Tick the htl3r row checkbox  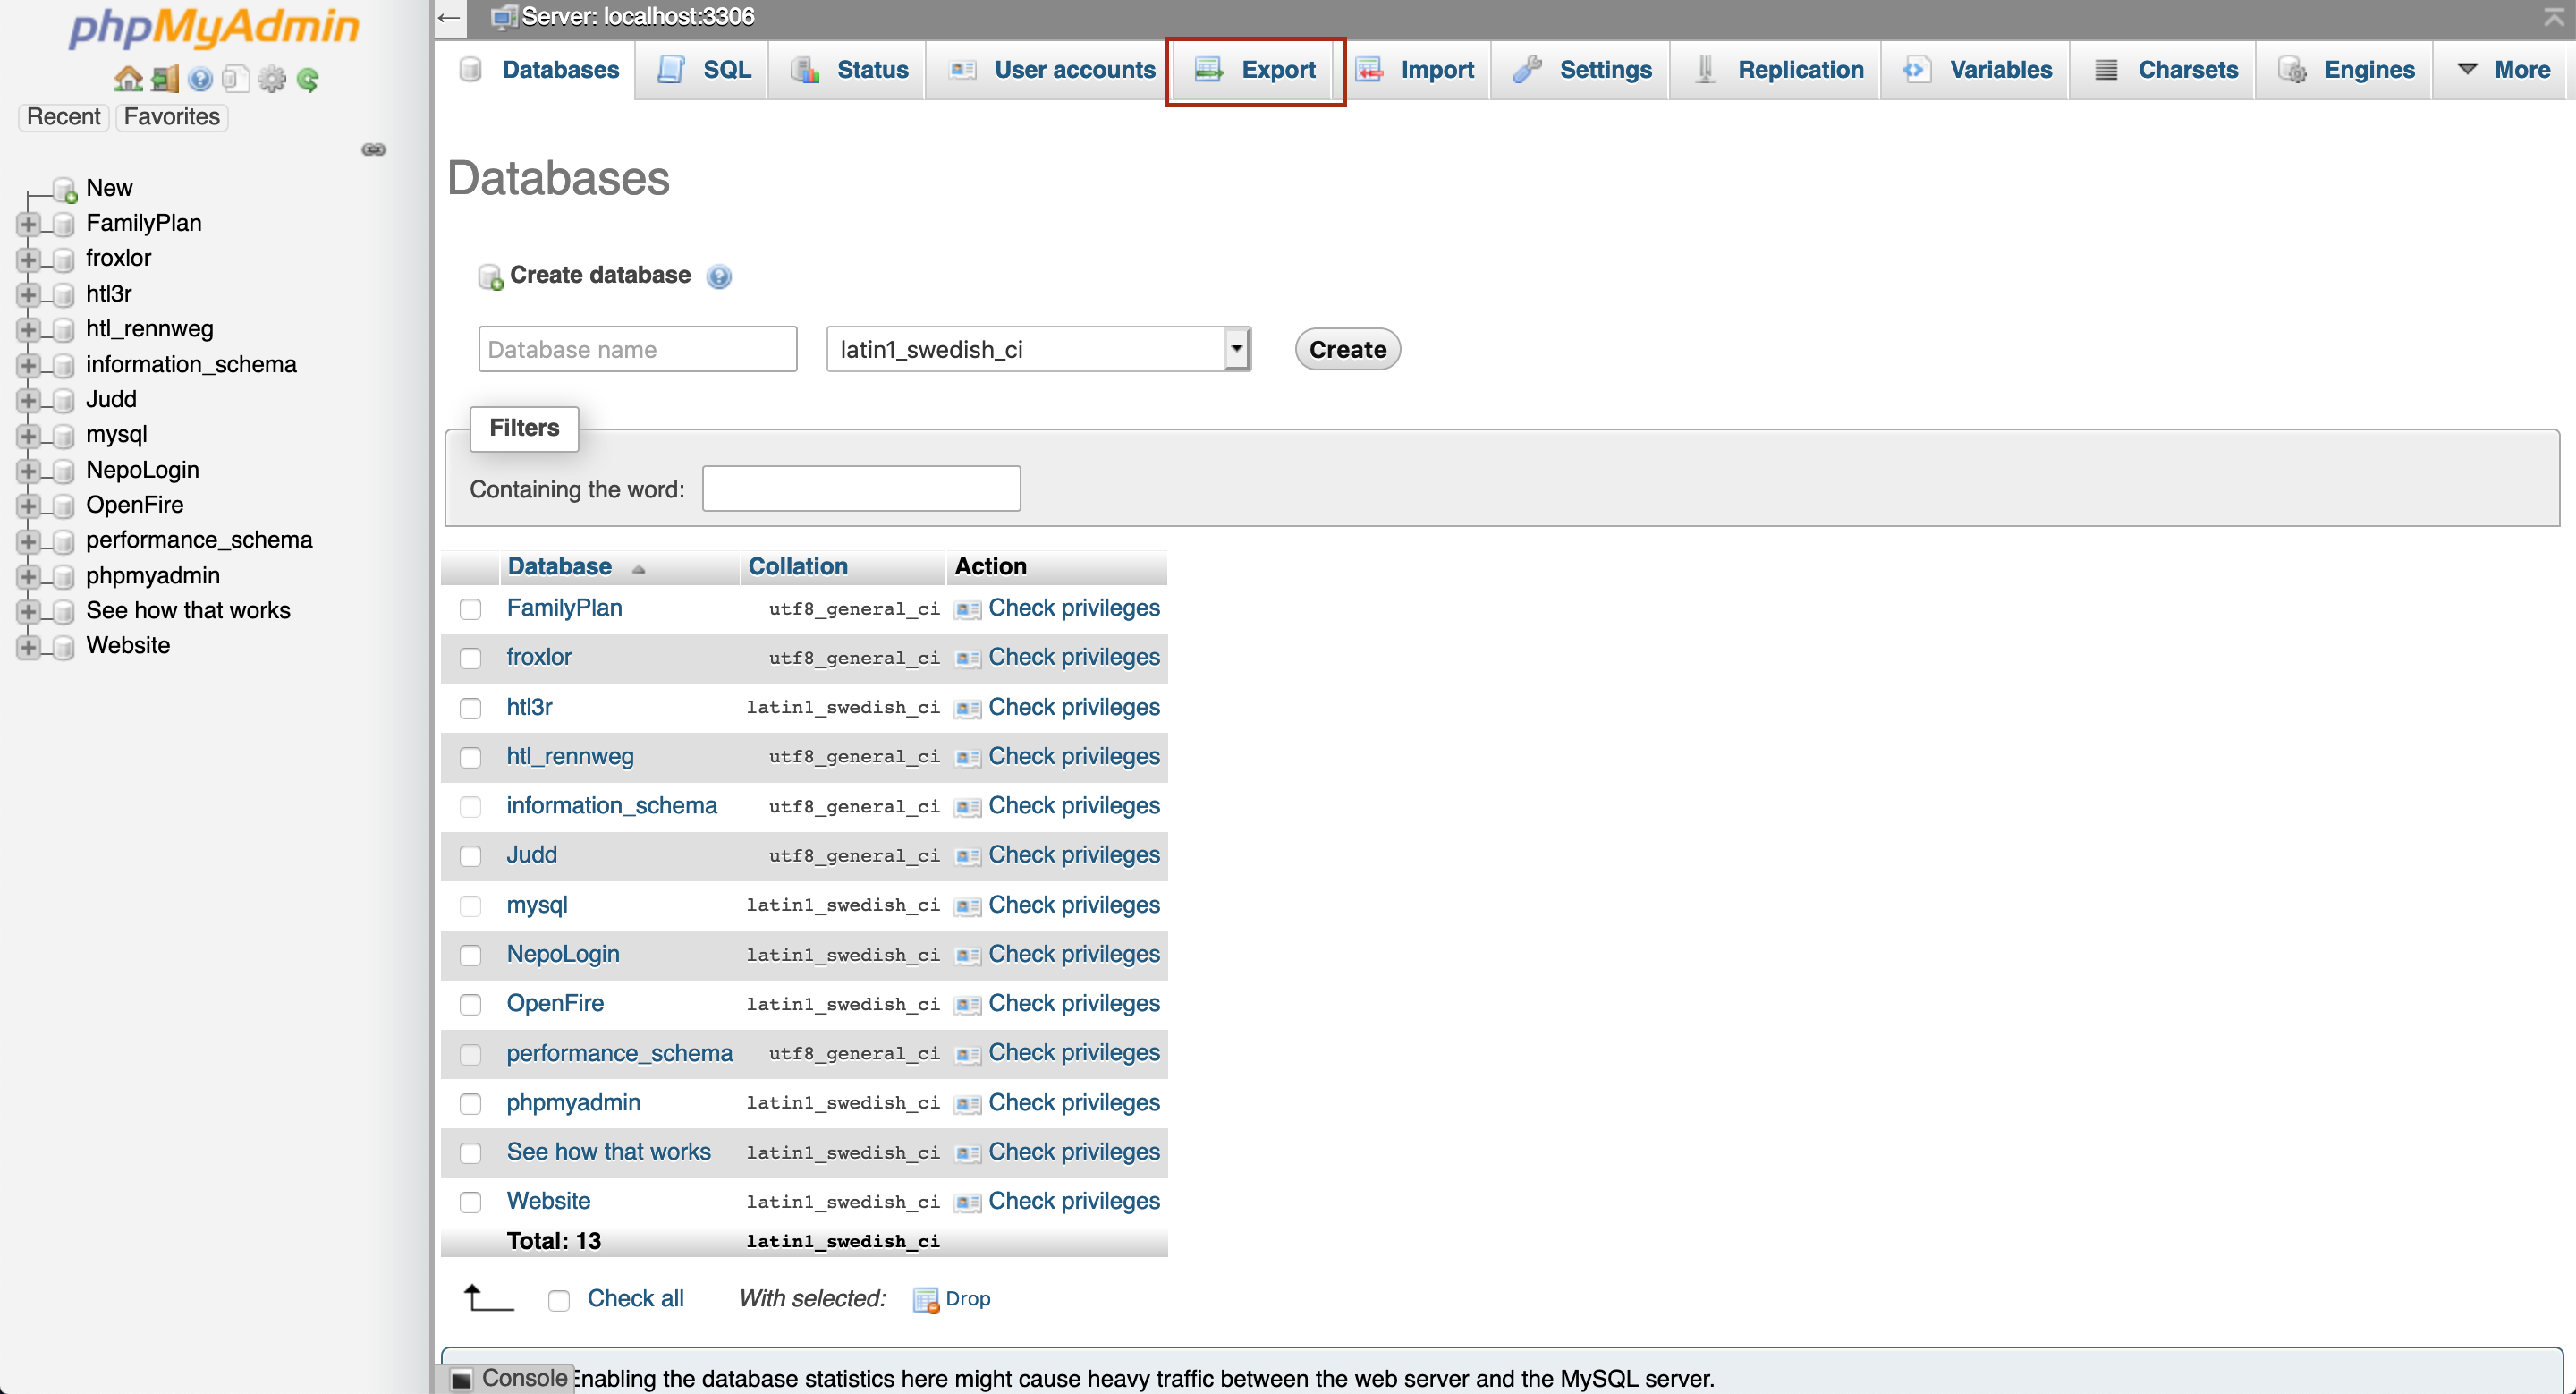[x=470, y=708]
